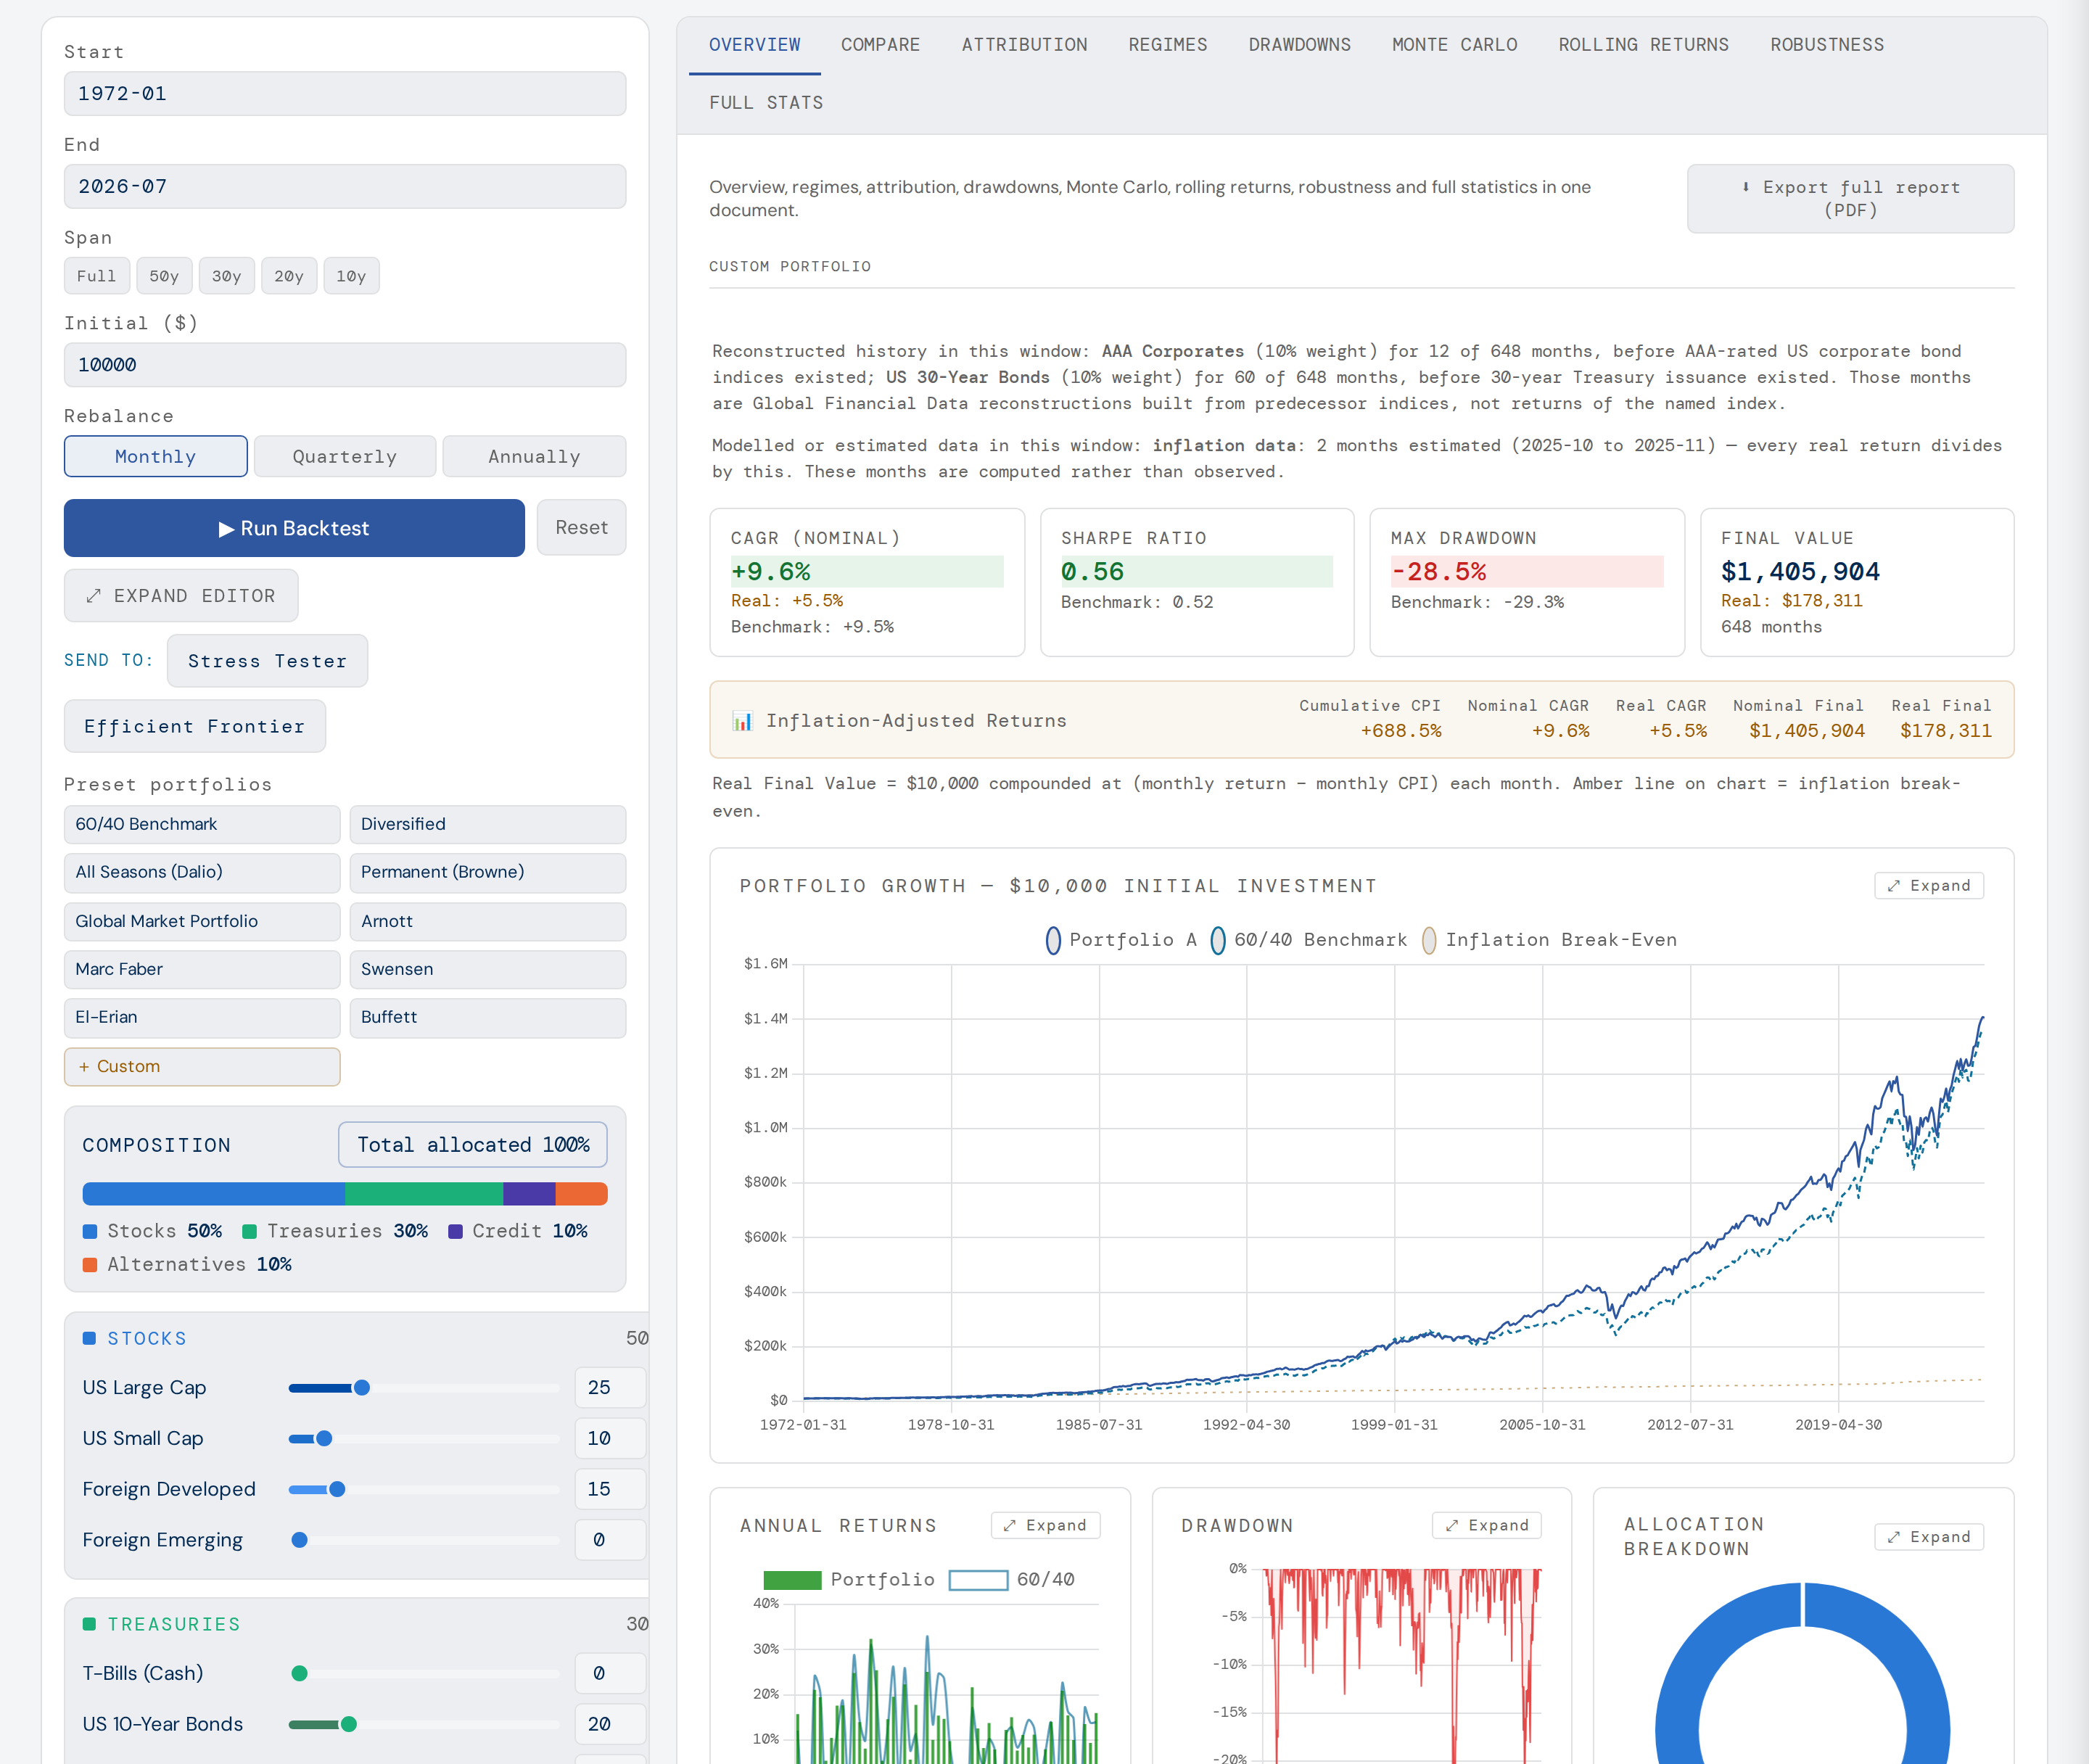
Task: Click the Total allocated 100% badge
Action: (473, 1145)
